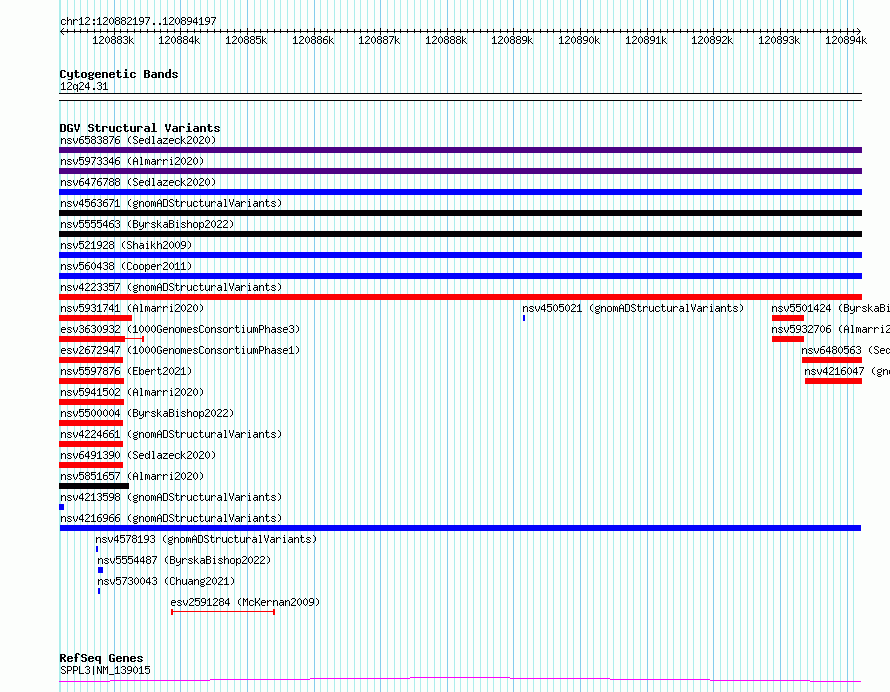Click the blue bar under nsv521928
The image size is (890, 692).
click(x=460, y=255)
